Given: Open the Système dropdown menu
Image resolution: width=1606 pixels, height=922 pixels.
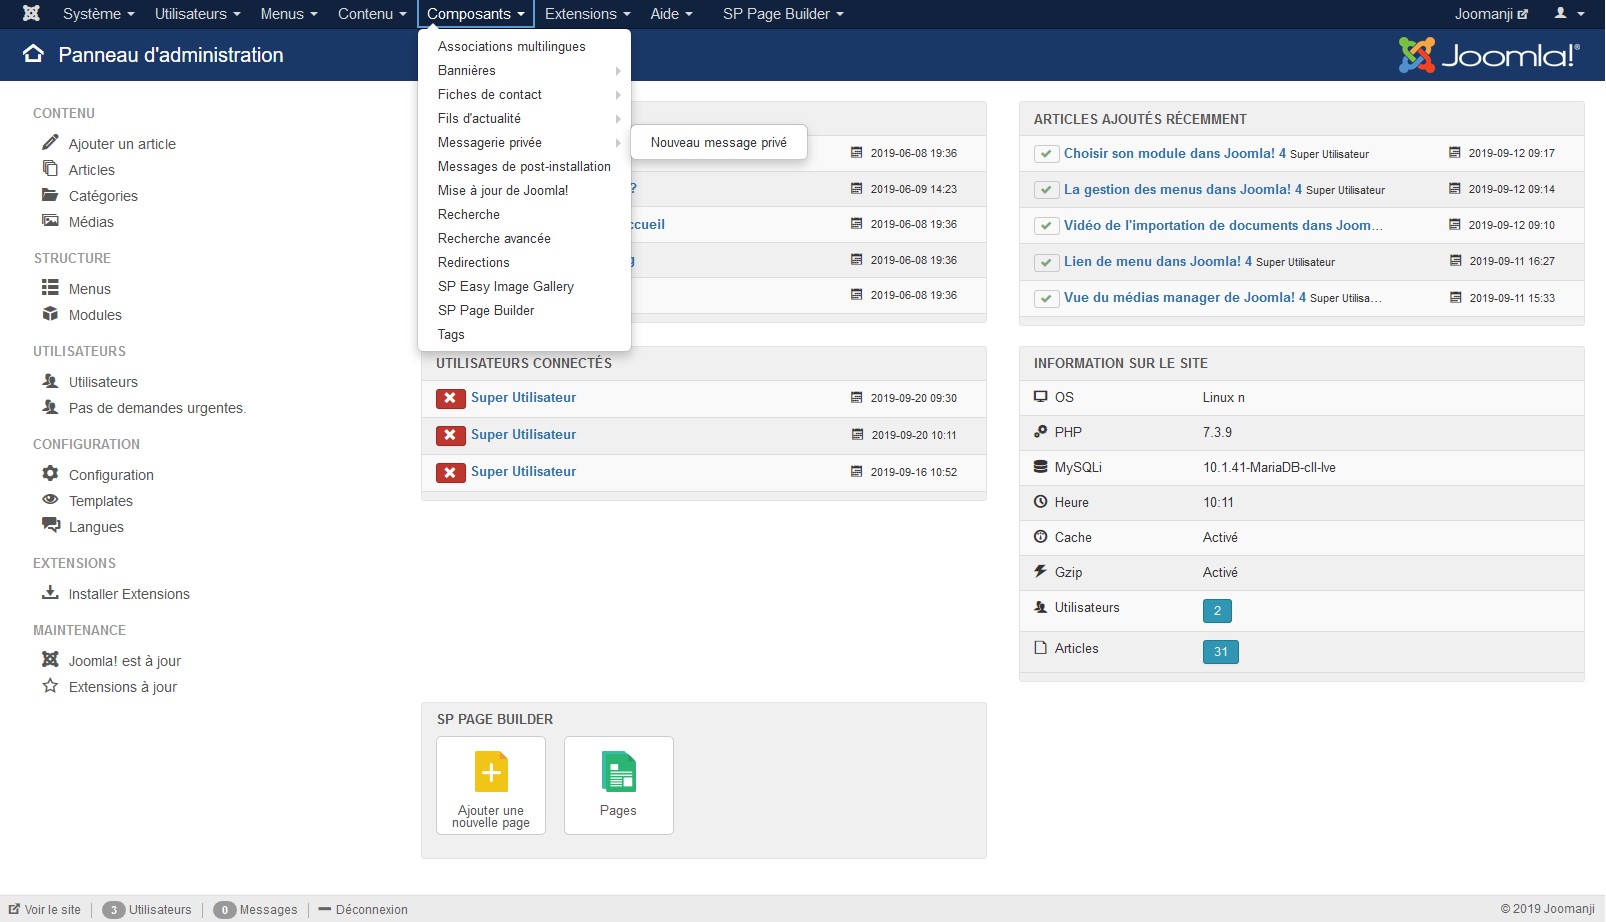Looking at the screenshot, I should point(98,14).
